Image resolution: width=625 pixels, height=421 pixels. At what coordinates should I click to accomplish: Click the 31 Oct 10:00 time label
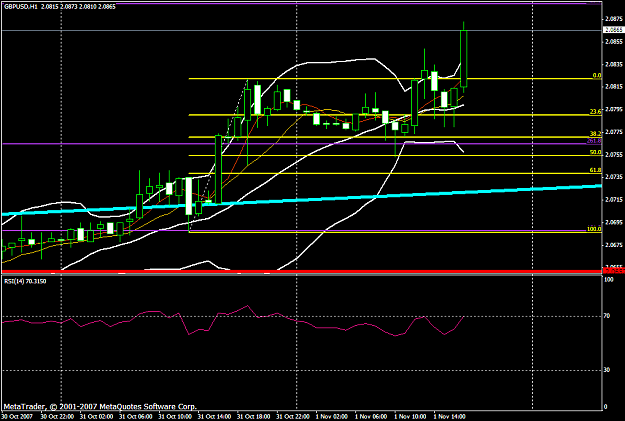[175, 417]
